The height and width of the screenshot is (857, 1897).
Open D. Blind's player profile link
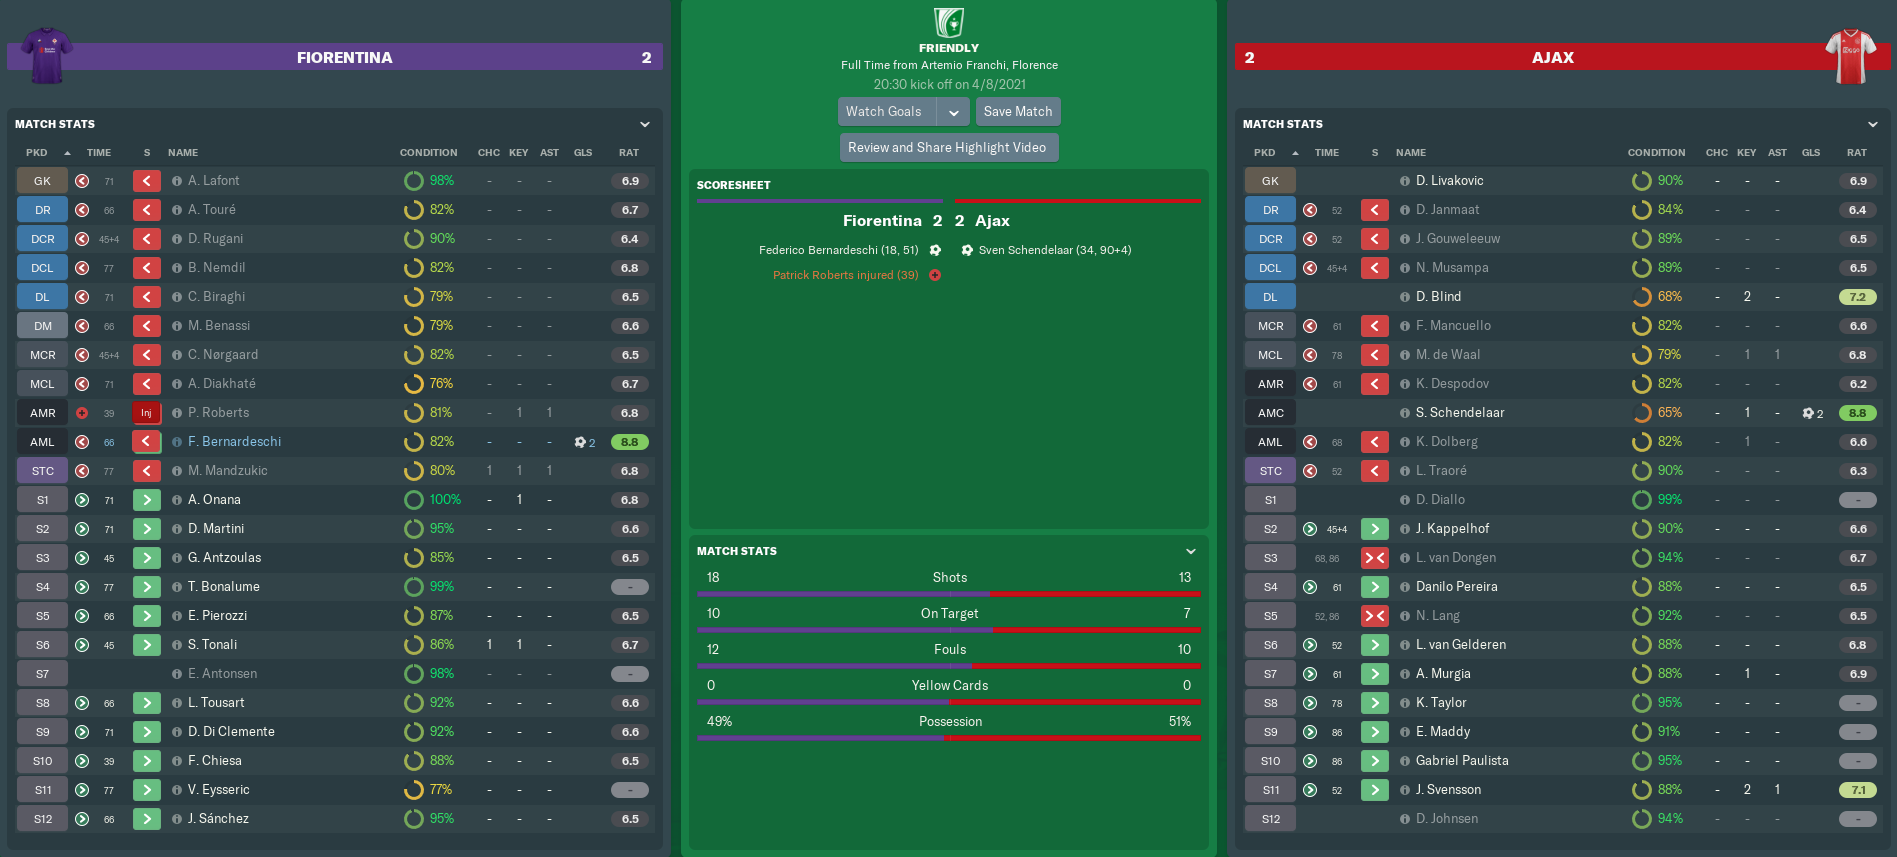tap(1438, 297)
